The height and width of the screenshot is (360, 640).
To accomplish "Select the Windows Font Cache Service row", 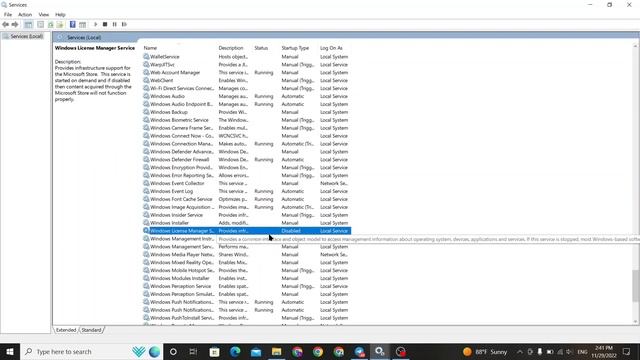I will click(x=247, y=199).
